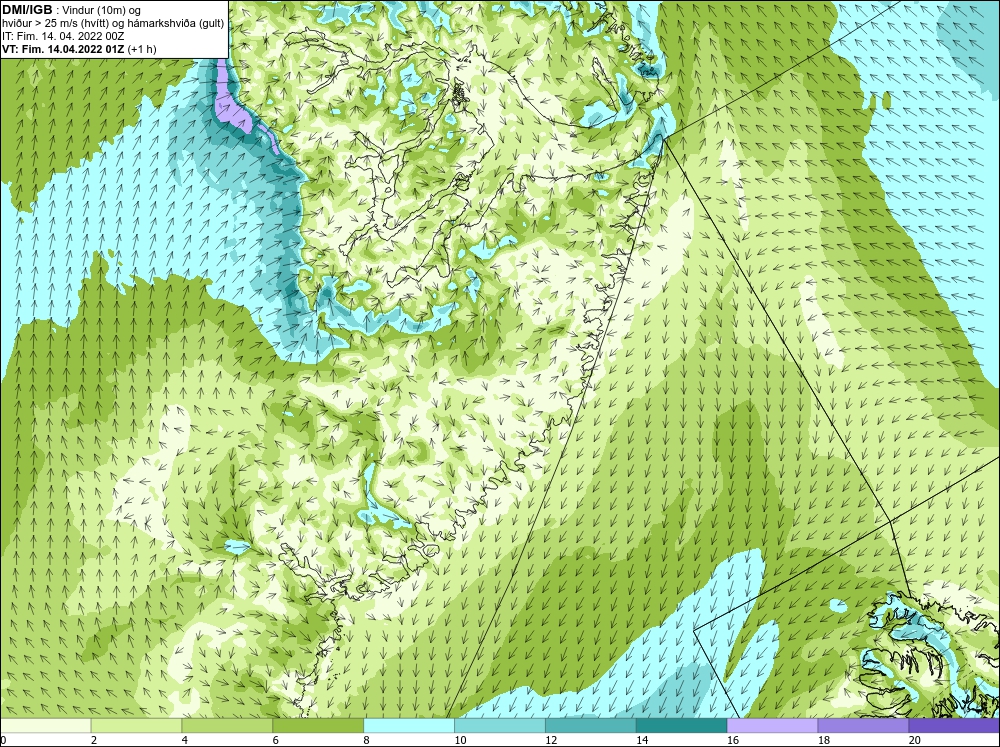Click the legend tick label "10"

(460, 741)
